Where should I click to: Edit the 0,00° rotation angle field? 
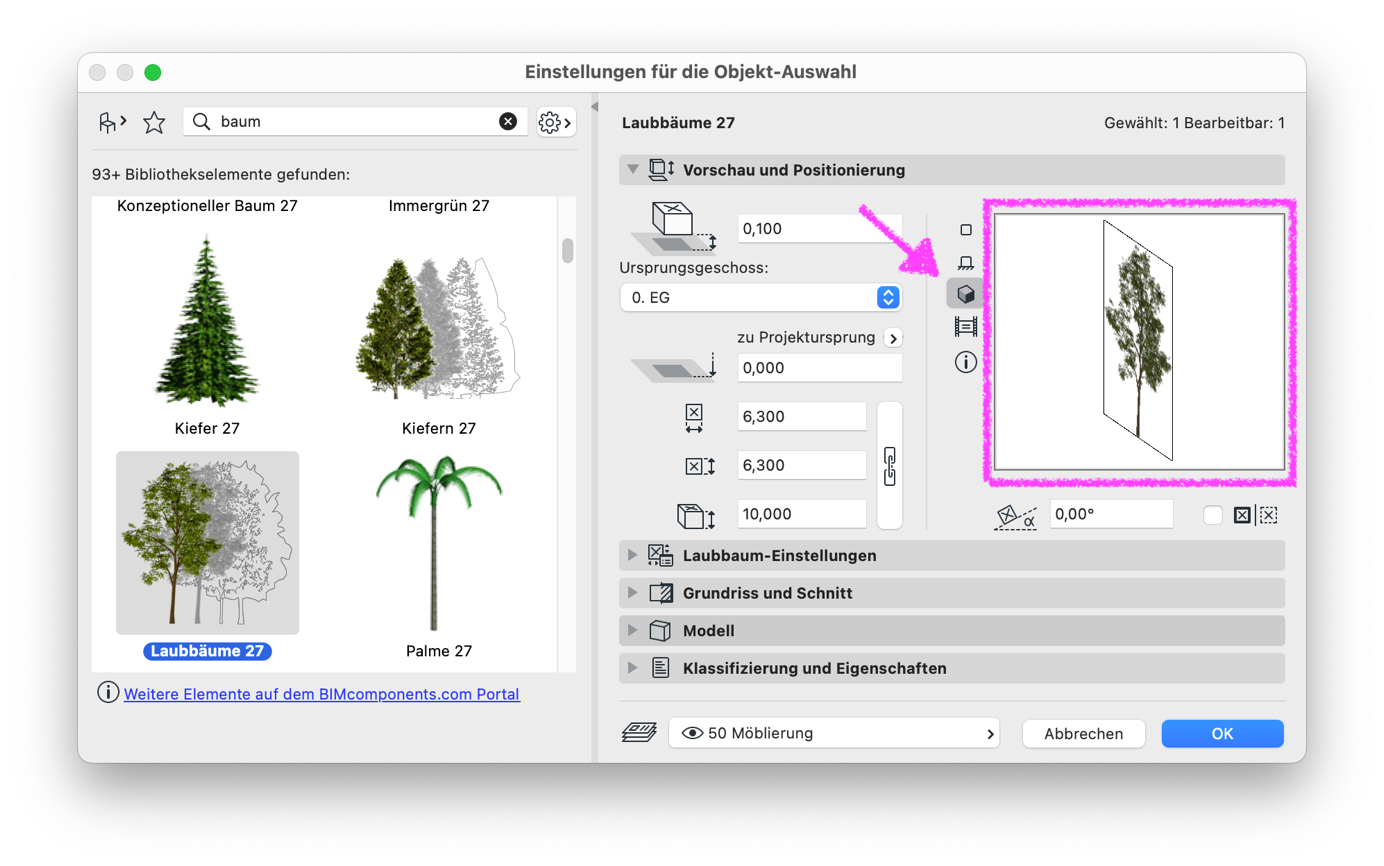(x=1111, y=515)
